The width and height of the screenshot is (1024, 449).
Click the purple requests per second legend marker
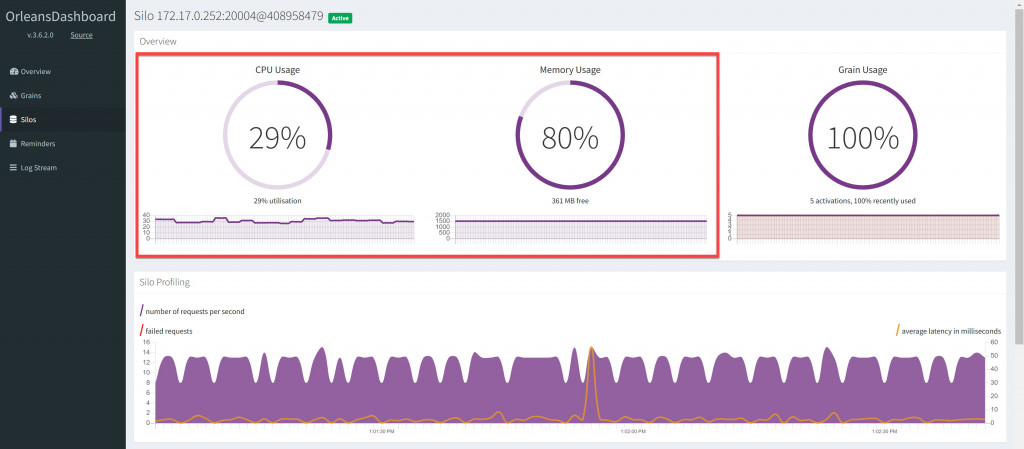(142, 311)
